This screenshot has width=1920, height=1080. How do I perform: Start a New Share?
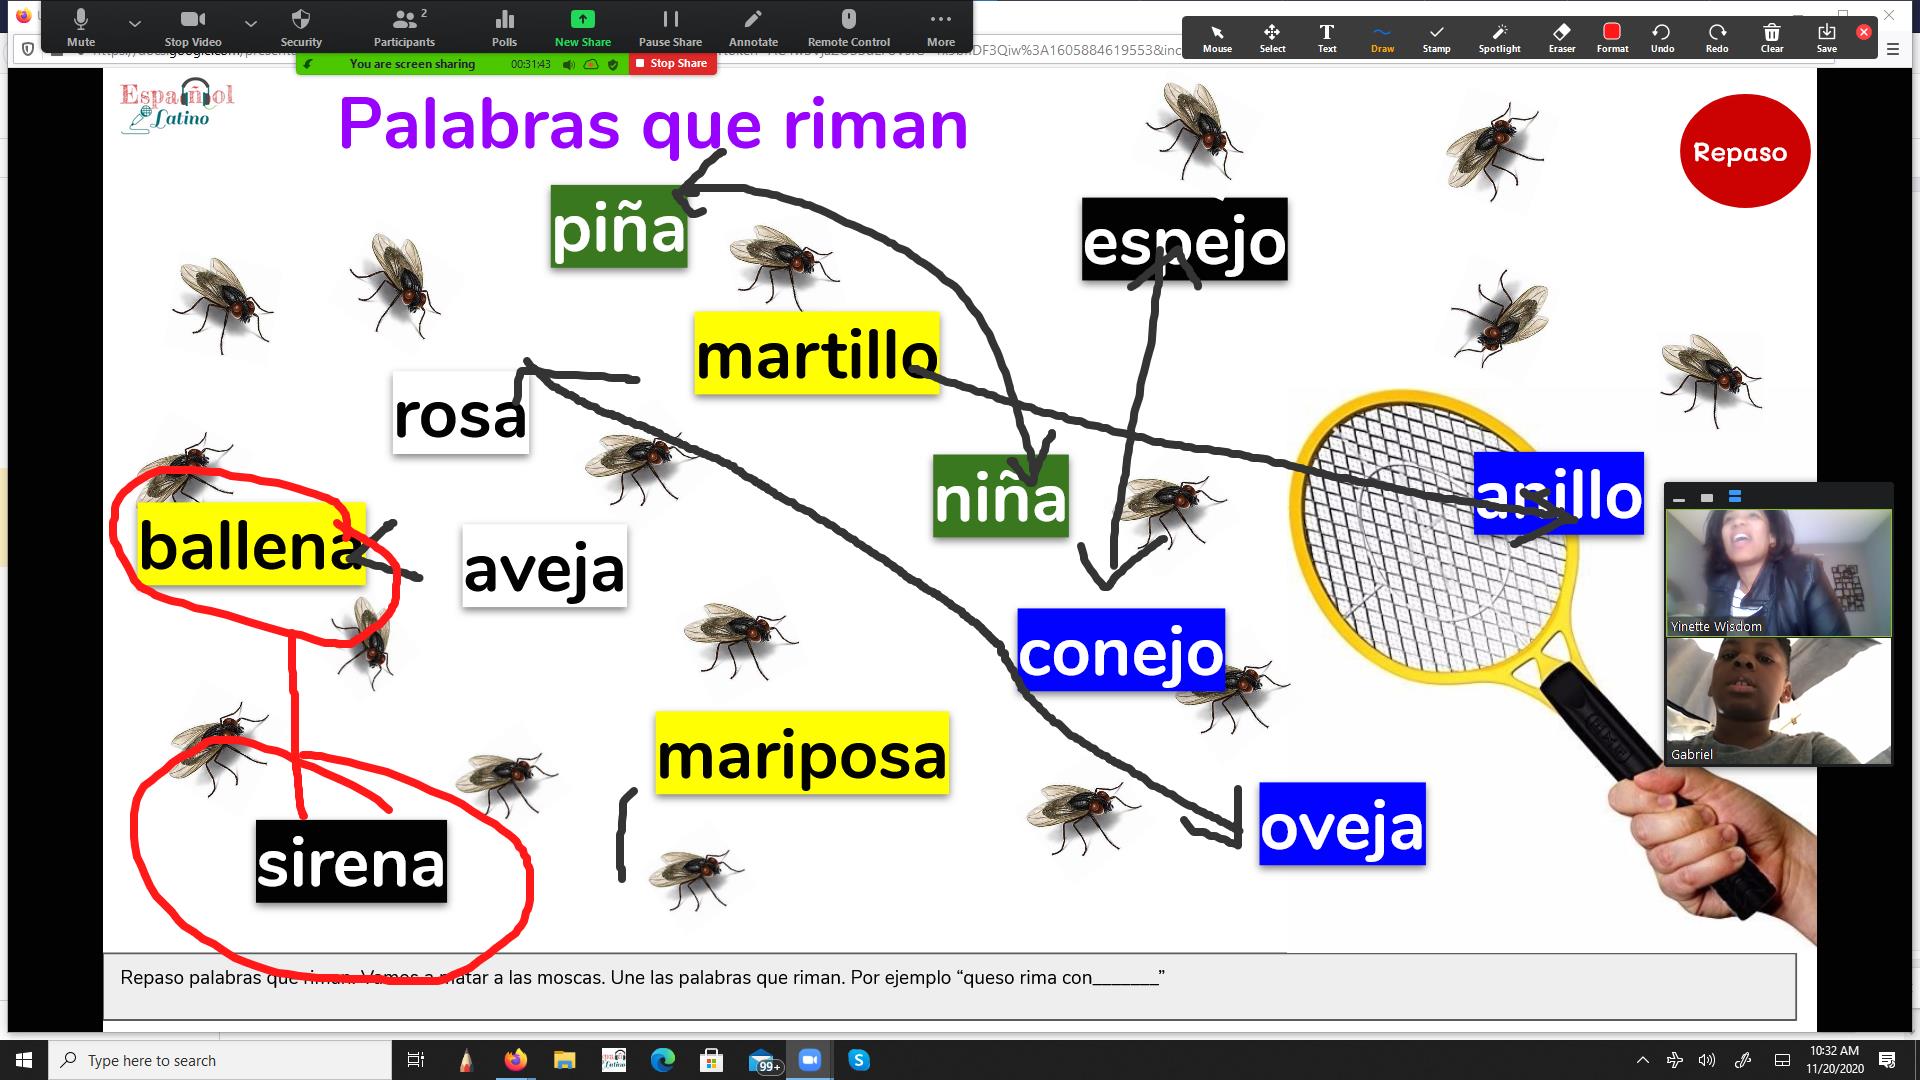582,27
